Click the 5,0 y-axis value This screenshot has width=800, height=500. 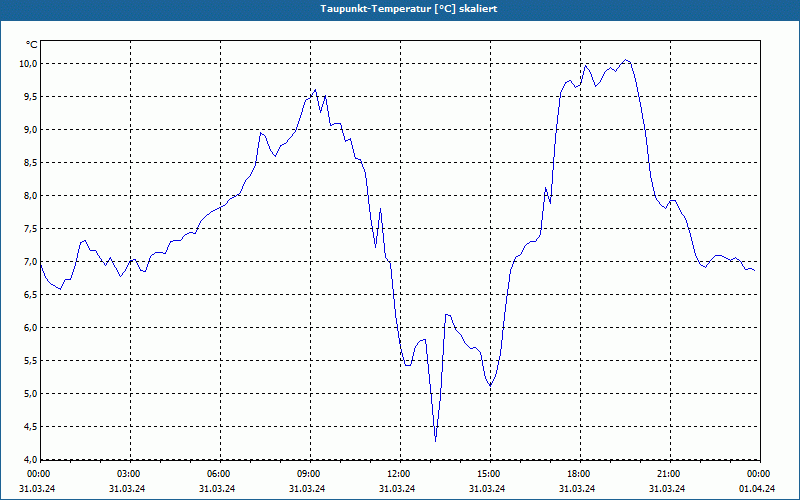coord(30,394)
